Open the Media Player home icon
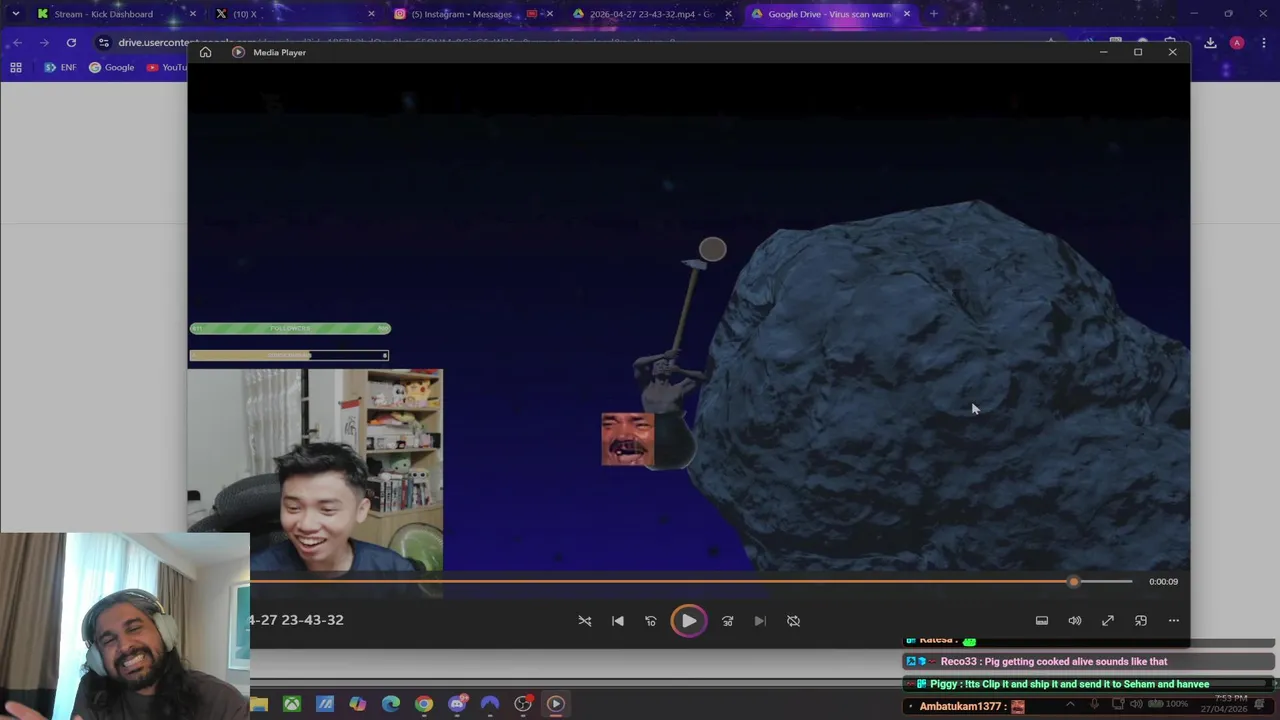Image resolution: width=1280 pixels, height=720 pixels. [x=205, y=52]
